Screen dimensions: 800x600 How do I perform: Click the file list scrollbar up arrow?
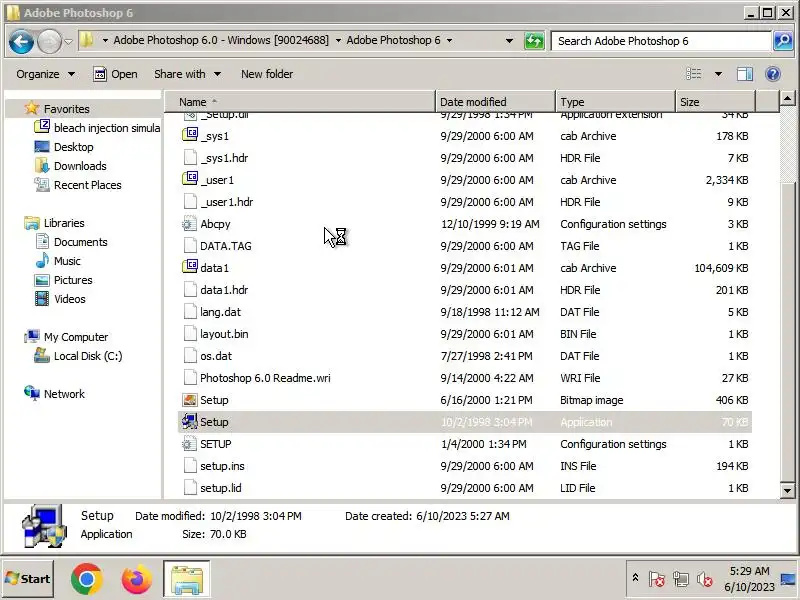(x=787, y=97)
